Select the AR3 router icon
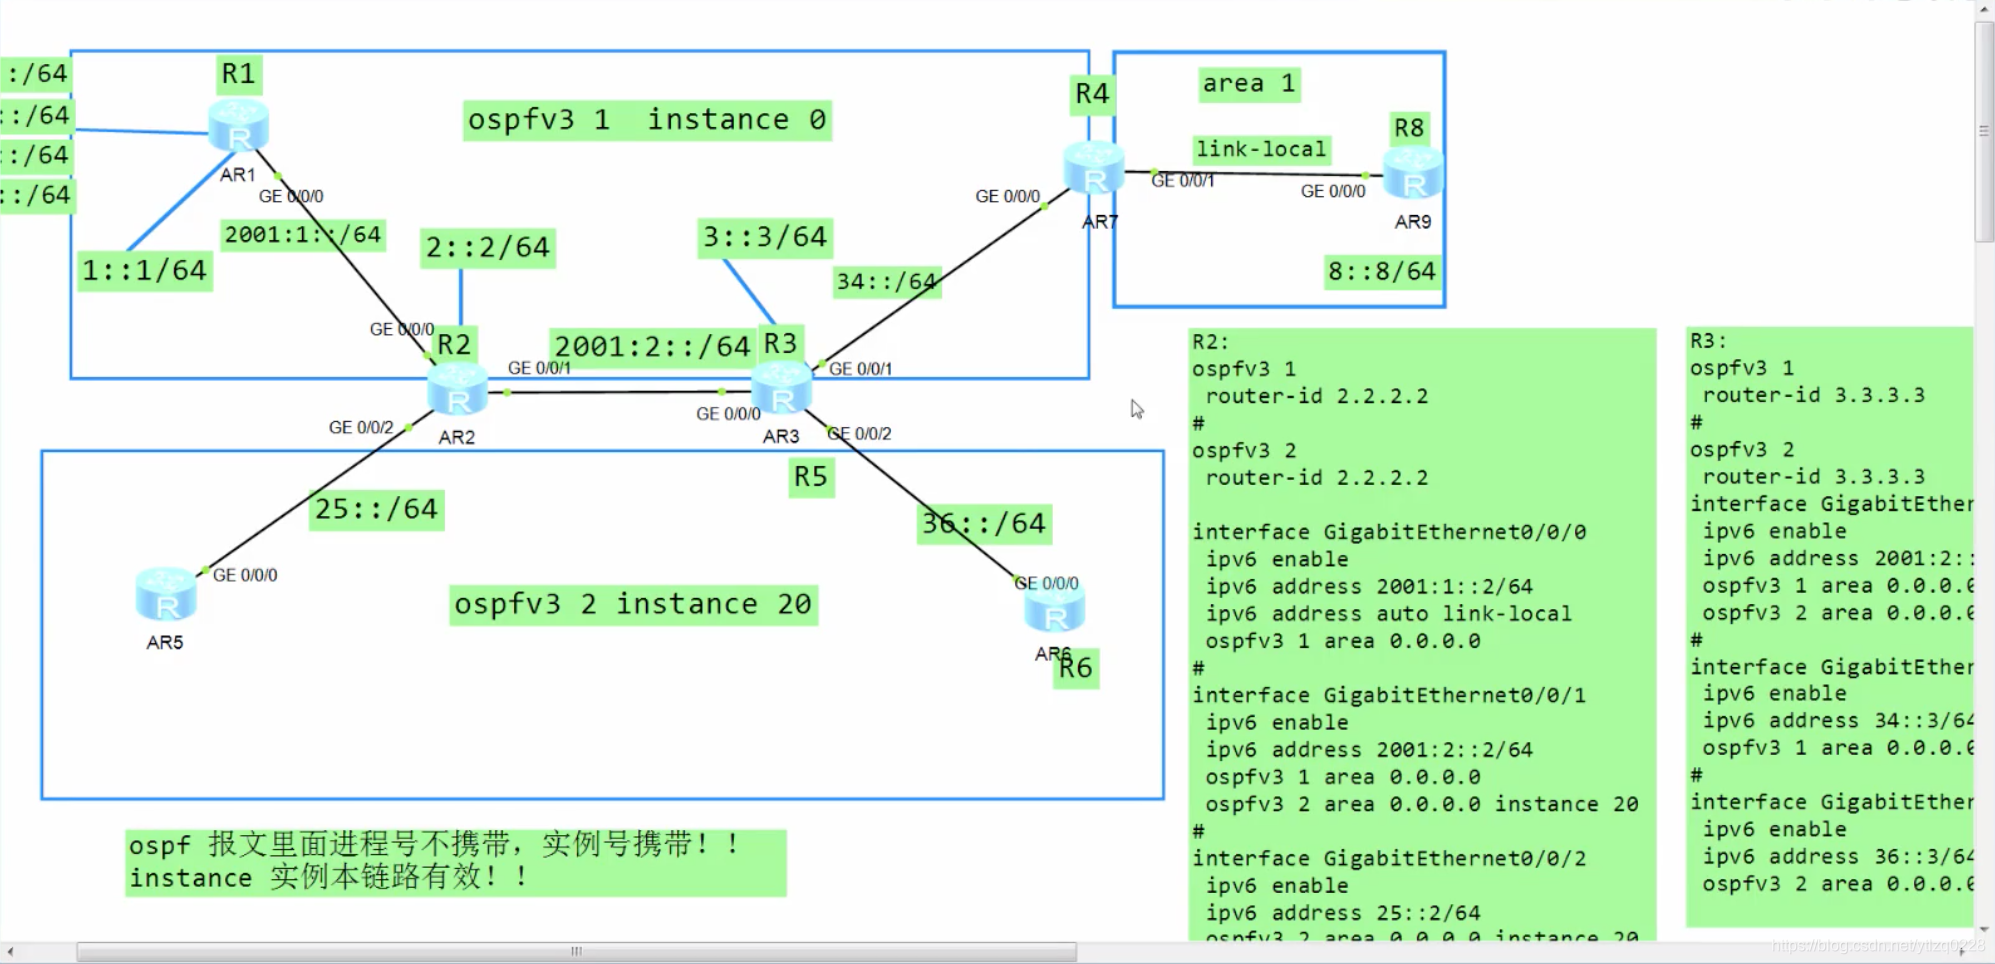The image size is (1995, 964). (x=782, y=388)
